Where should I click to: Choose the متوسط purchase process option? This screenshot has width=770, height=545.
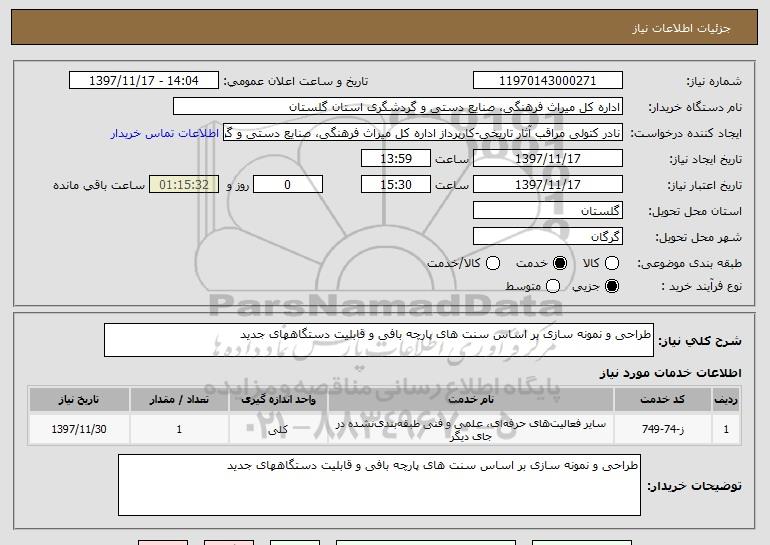tap(553, 286)
